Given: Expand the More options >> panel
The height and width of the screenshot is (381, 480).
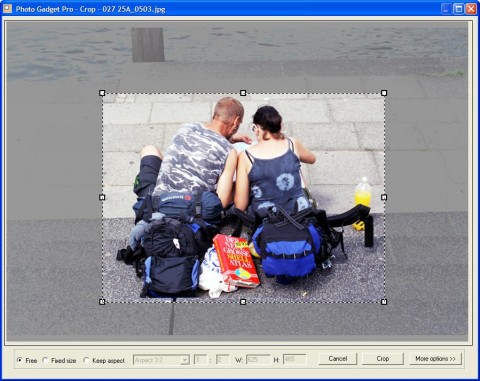Looking at the screenshot, I should pos(435,359).
